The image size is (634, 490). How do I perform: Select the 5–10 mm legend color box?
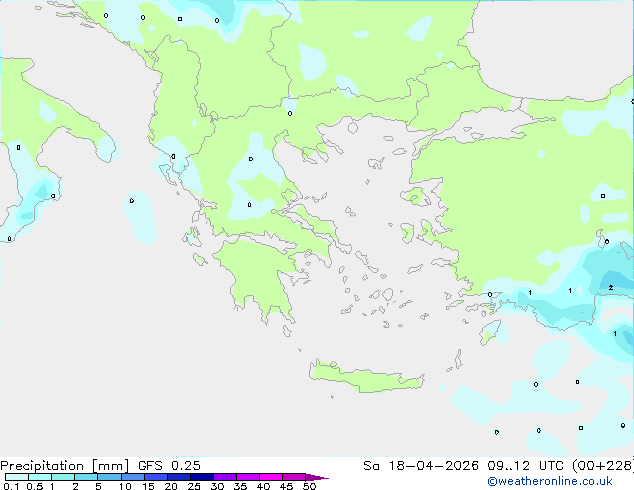[109, 477]
